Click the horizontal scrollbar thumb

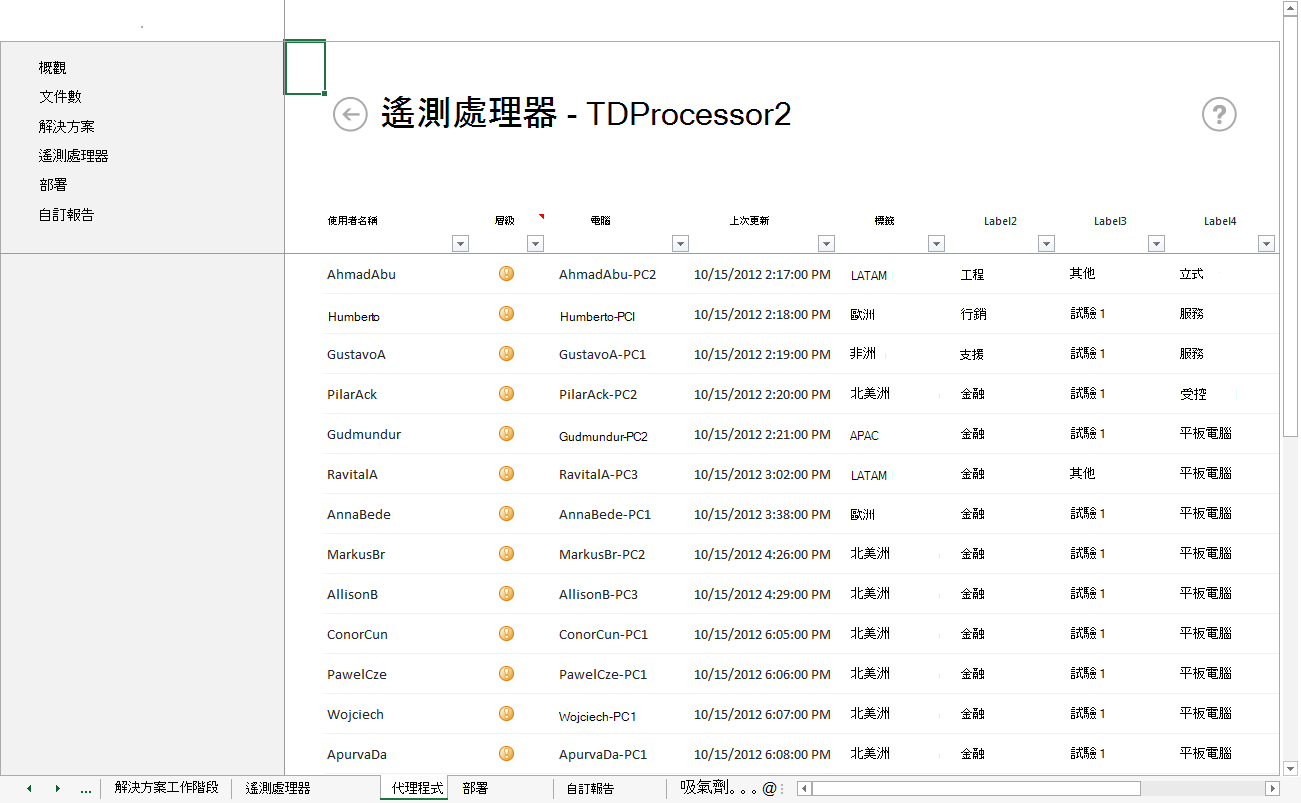pyautogui.click(x=976, y=788)
